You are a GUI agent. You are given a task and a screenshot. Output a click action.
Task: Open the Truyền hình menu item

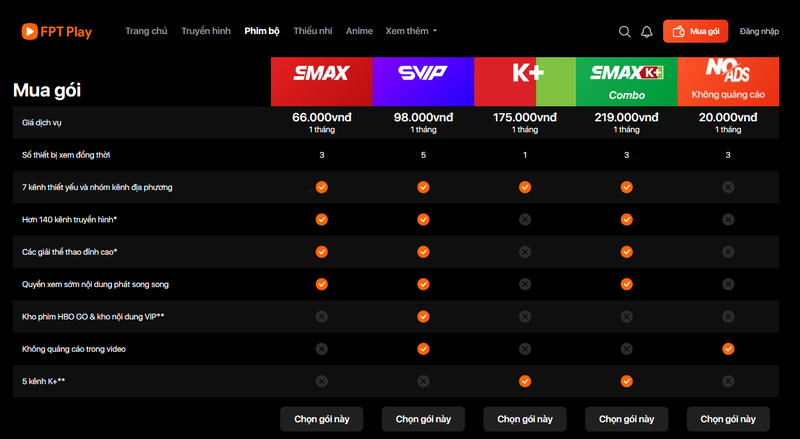point(206,31)
